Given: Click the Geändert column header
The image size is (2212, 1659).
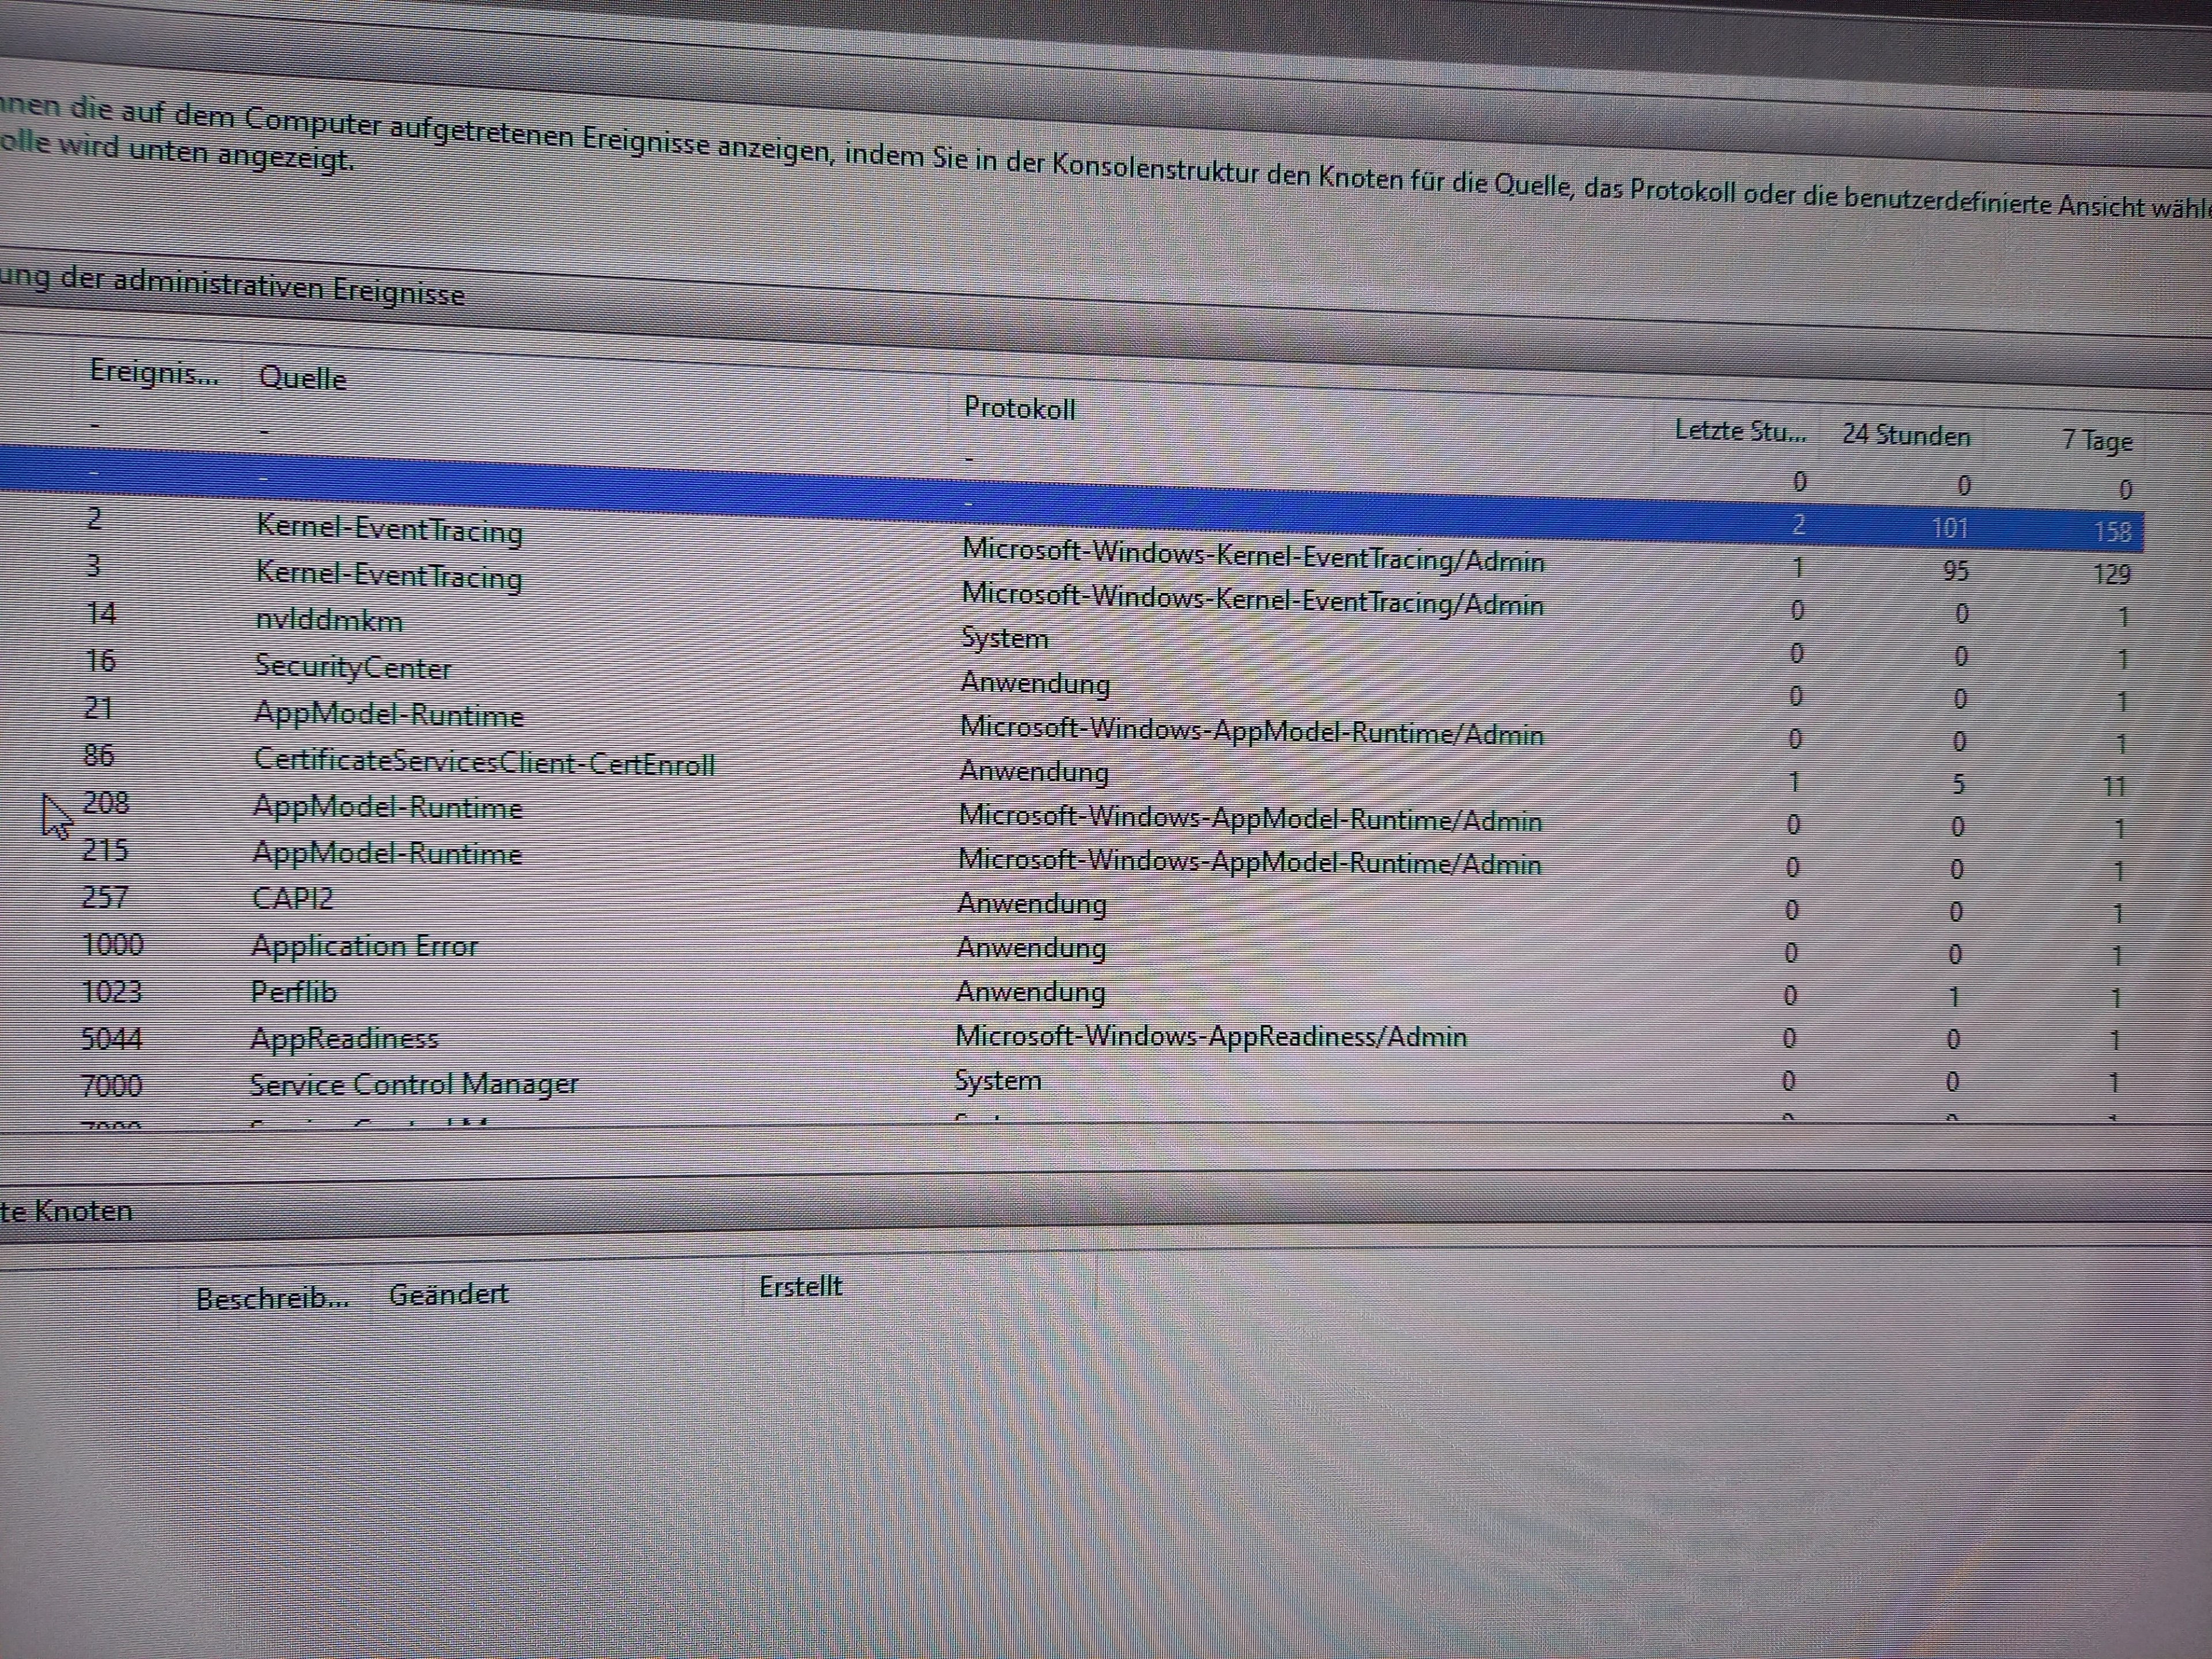Looking at the screenshot, I should click(x=448, y=1295).
